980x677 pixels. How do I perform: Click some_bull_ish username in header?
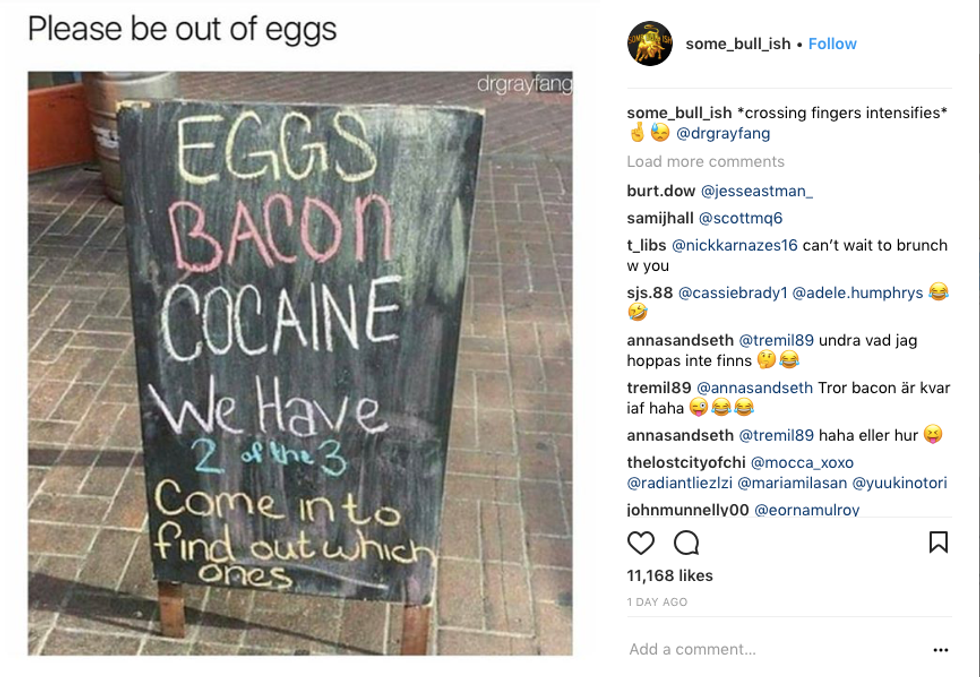[738, 44]
